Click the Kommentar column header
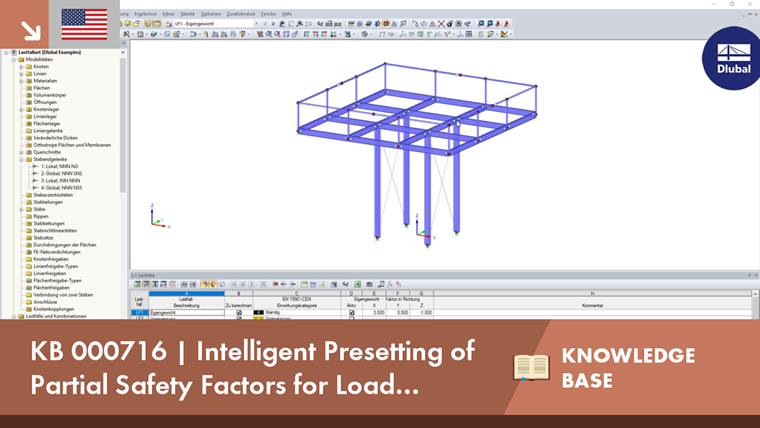This screenshot has width=760, height=428. [592, 305]
